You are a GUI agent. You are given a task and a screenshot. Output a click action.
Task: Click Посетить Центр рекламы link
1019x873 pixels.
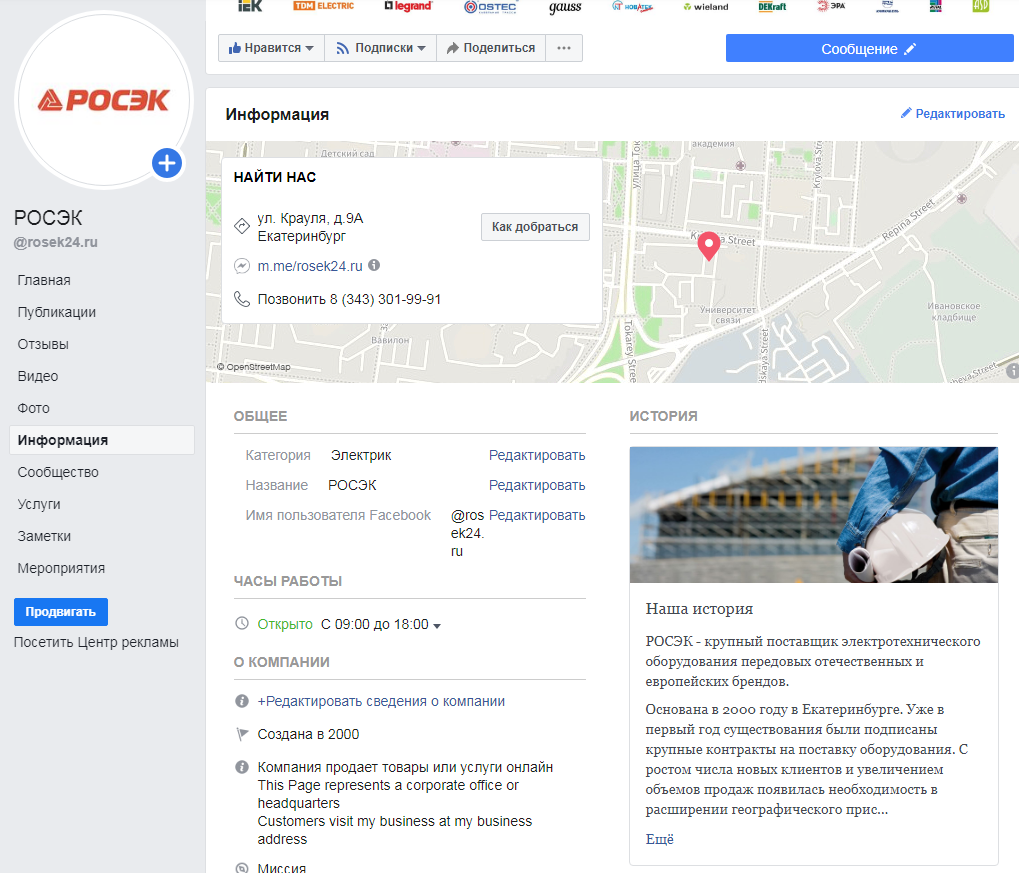pyautogui.click(x=96, y=642)
